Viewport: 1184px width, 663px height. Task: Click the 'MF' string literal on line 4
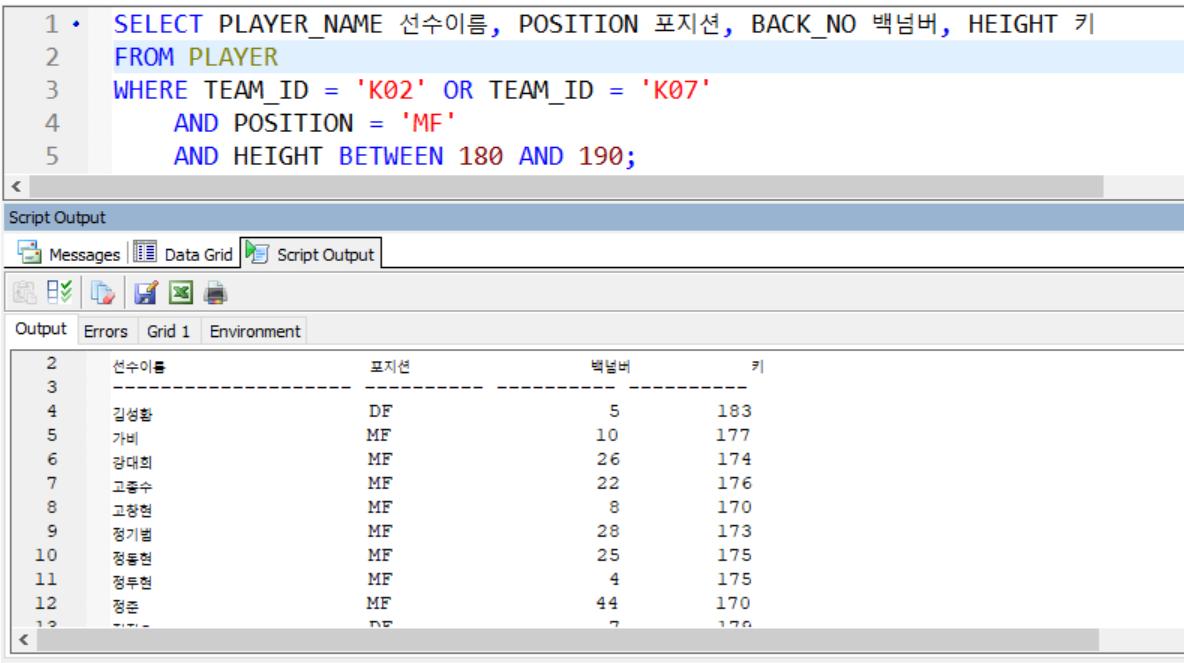(x=427, y=123)
